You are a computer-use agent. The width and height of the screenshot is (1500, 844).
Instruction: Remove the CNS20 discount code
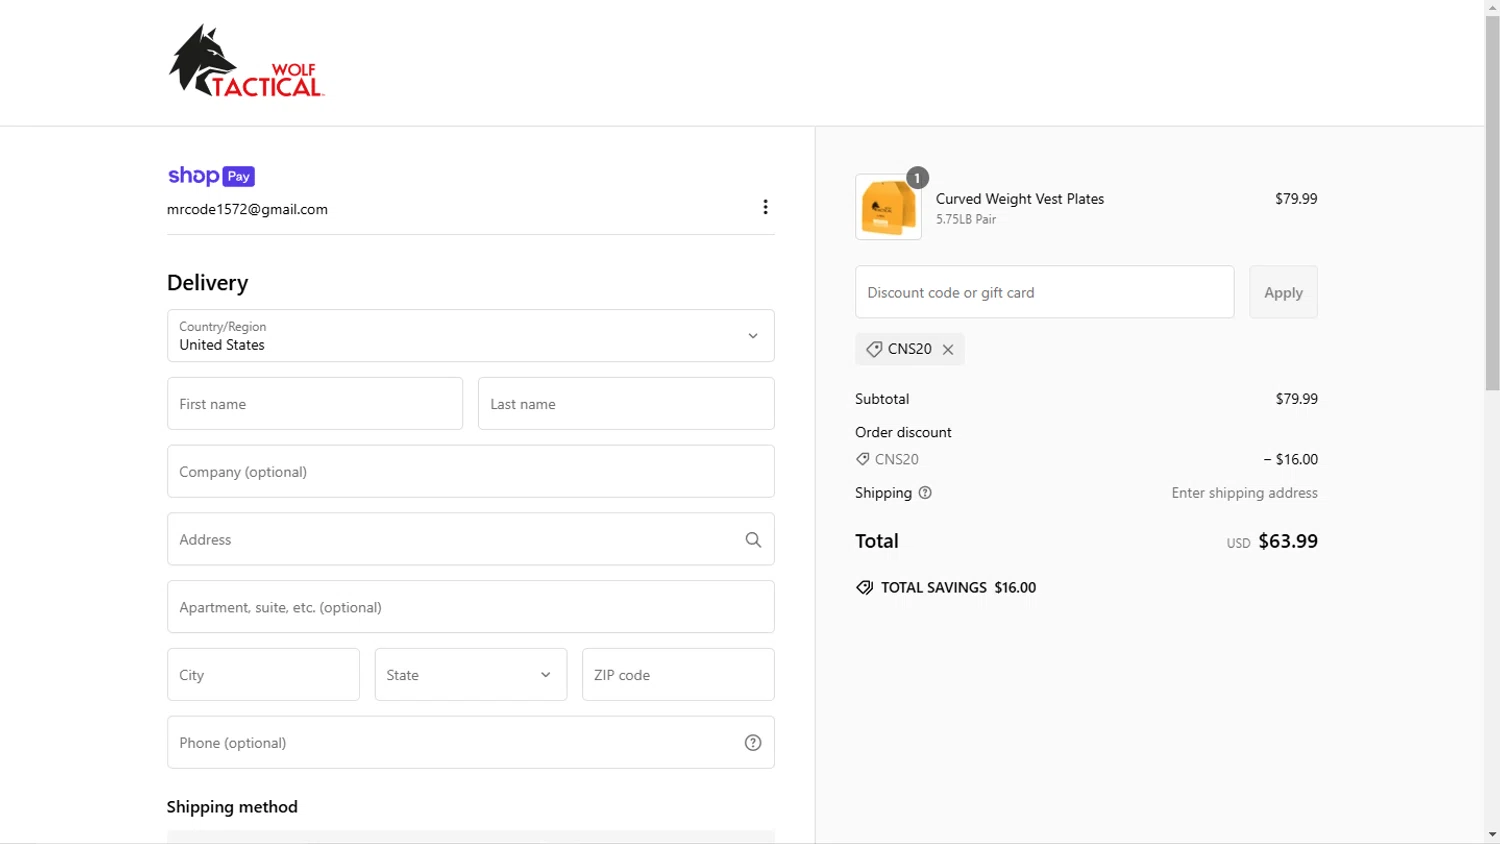click(x=948, y=350)
